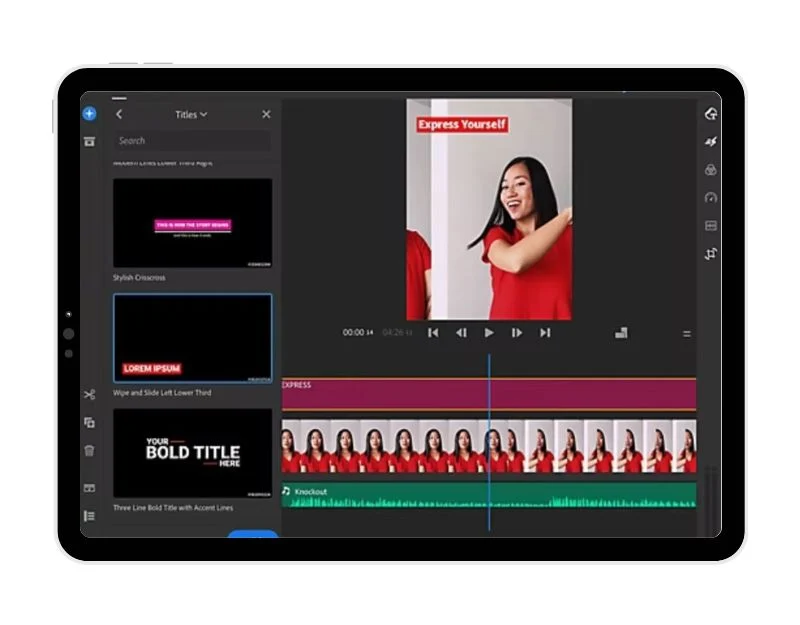Viewport: 800px width, 625px height.
Task: Close the Titles panel
Action: pos(266,115)
